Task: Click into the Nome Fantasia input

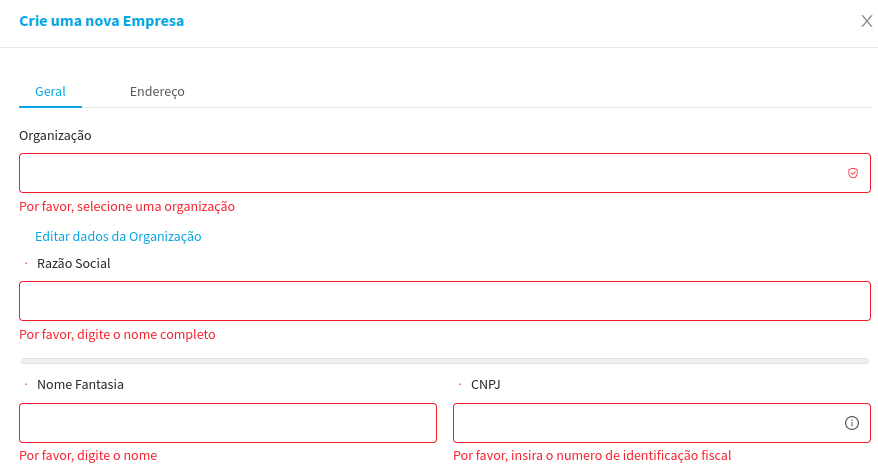Action: (x=228, y=423)
